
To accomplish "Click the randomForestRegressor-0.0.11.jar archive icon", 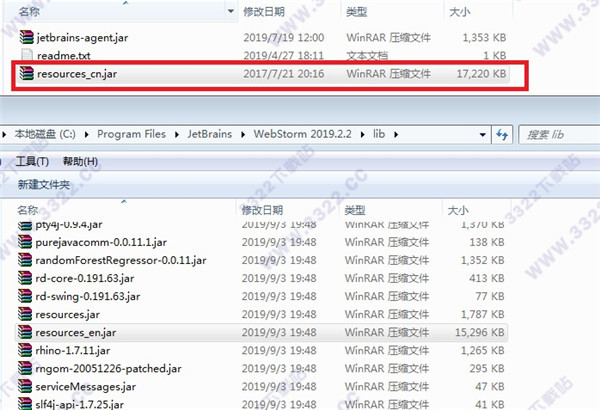I will [25, 260].
